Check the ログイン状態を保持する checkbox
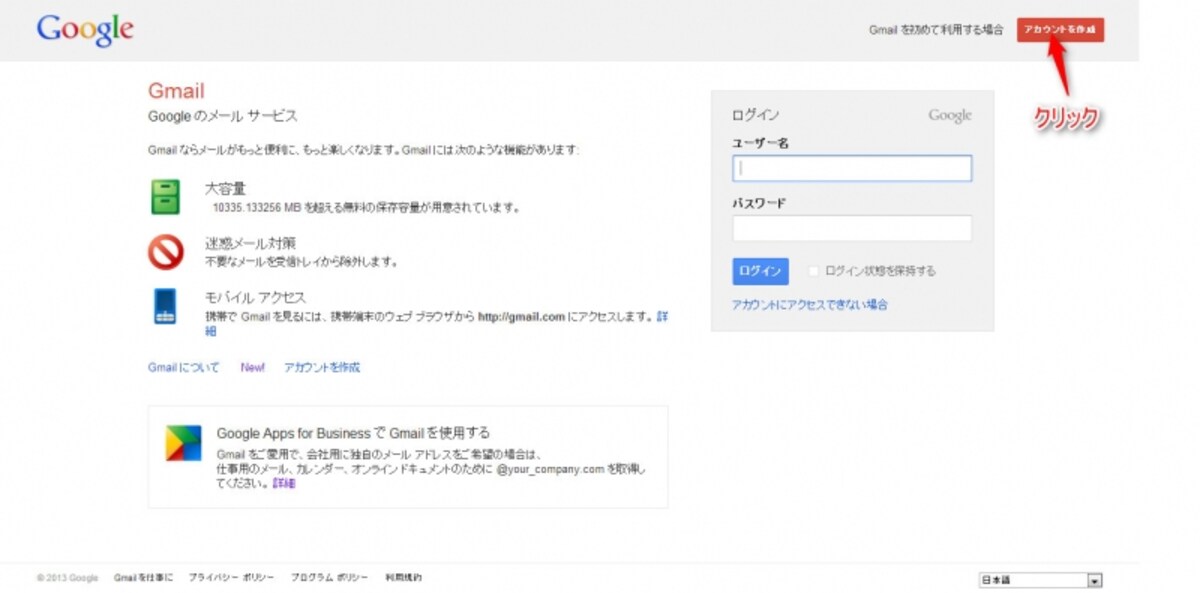This screenshot has height=593, width=1200. coord(814,271)
